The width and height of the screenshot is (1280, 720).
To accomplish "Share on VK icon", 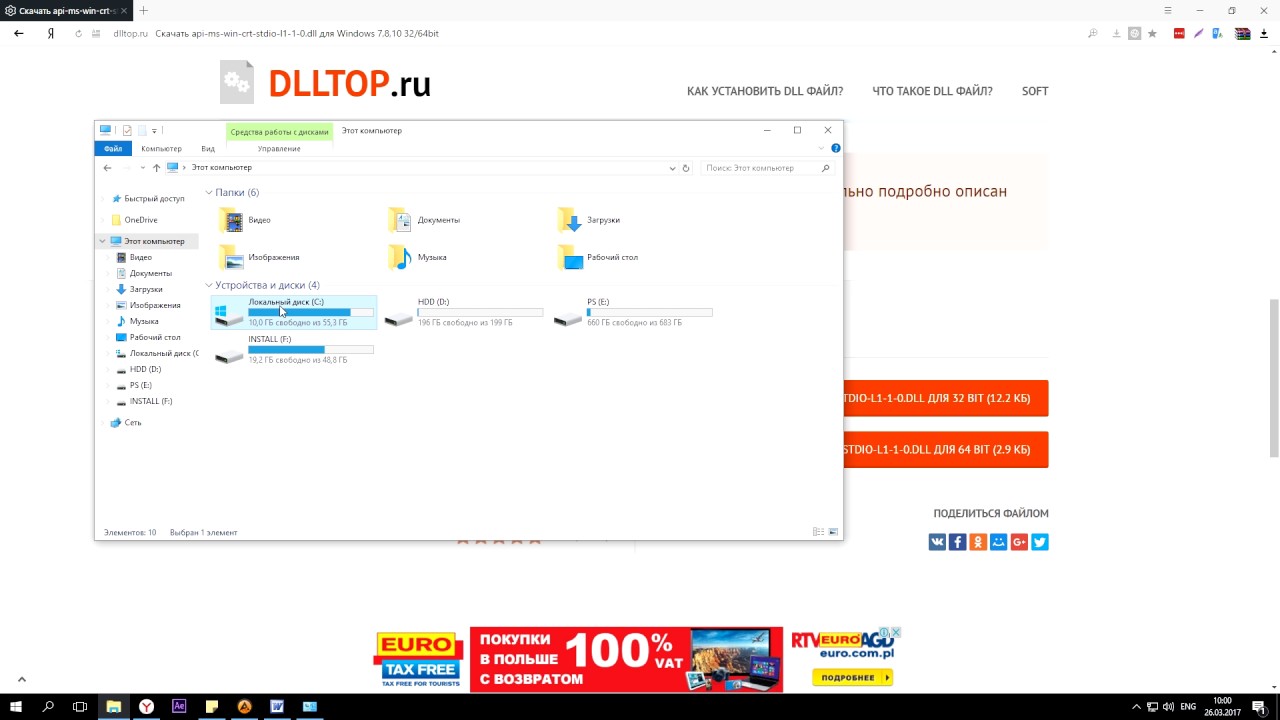I will [937, 542].
